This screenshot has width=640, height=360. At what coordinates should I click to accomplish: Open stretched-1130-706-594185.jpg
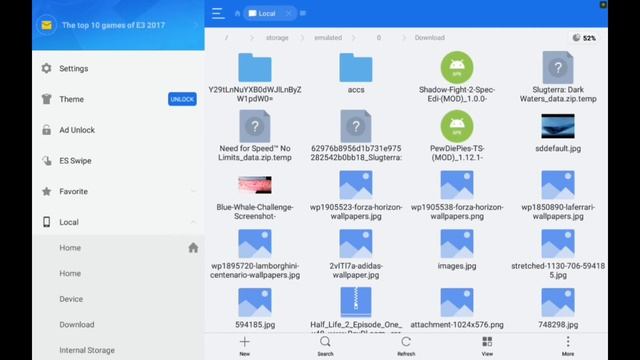[558, 254]
